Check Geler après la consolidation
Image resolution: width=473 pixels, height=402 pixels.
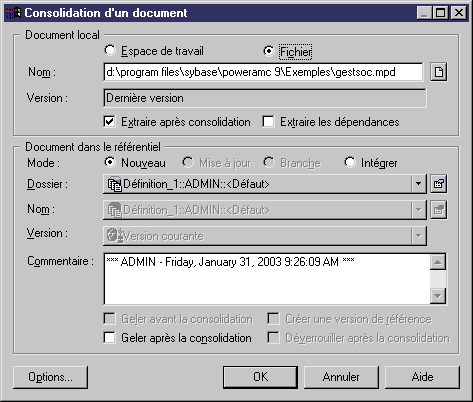click(x=109, y=338)
